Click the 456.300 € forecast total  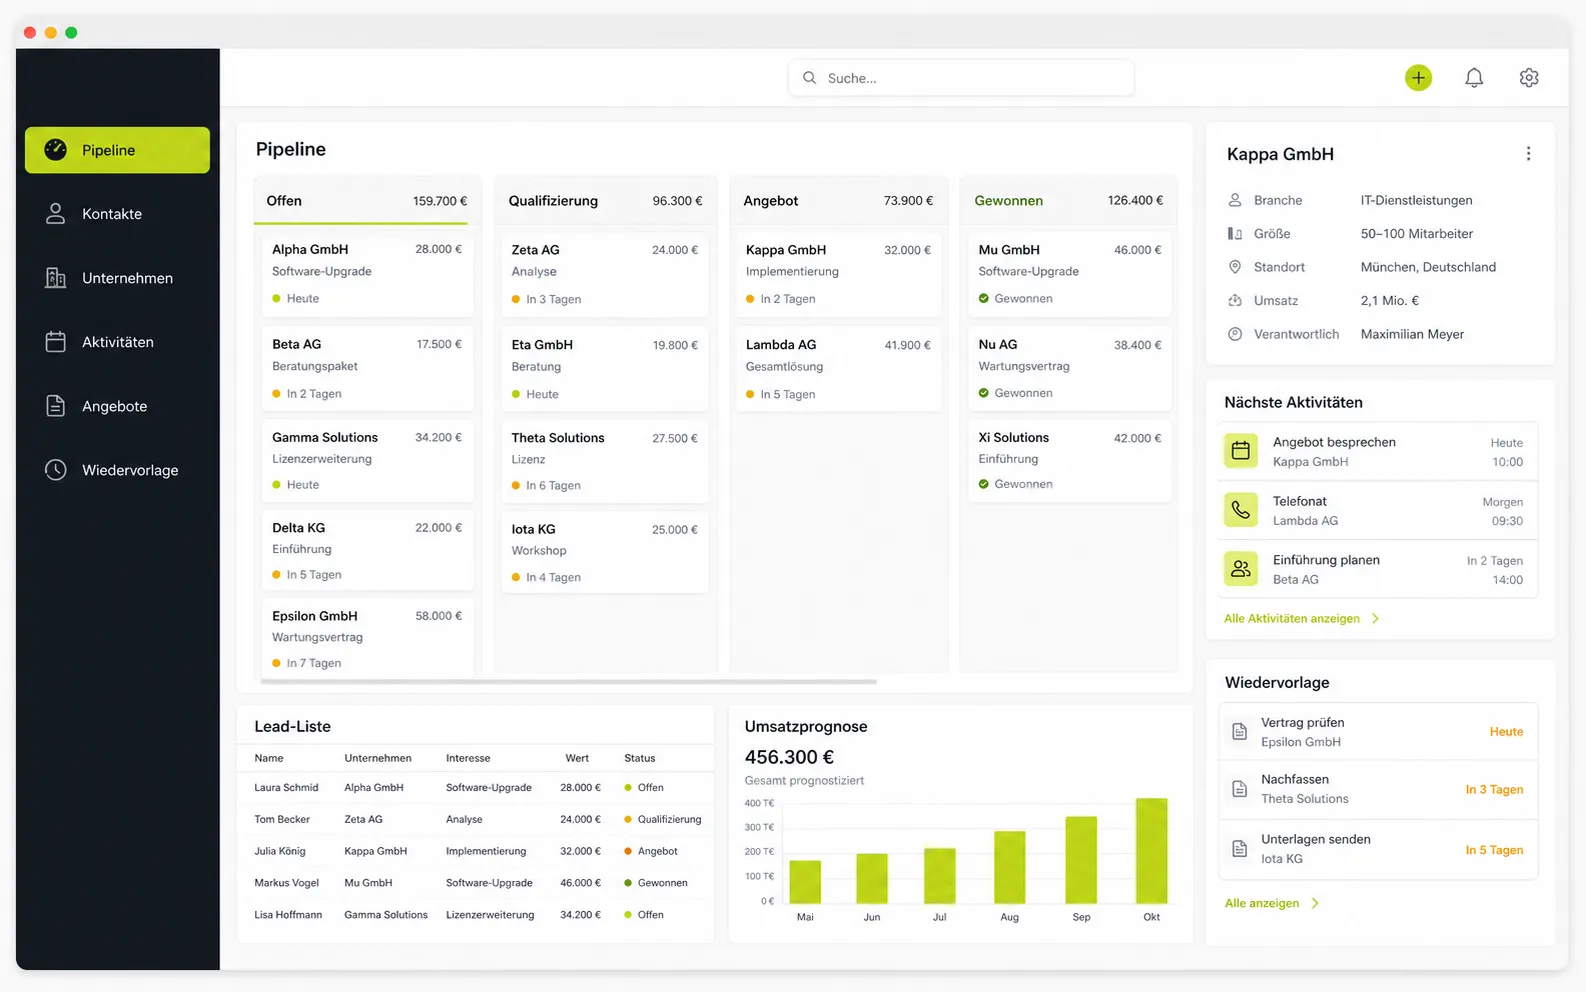coord(789,757)
